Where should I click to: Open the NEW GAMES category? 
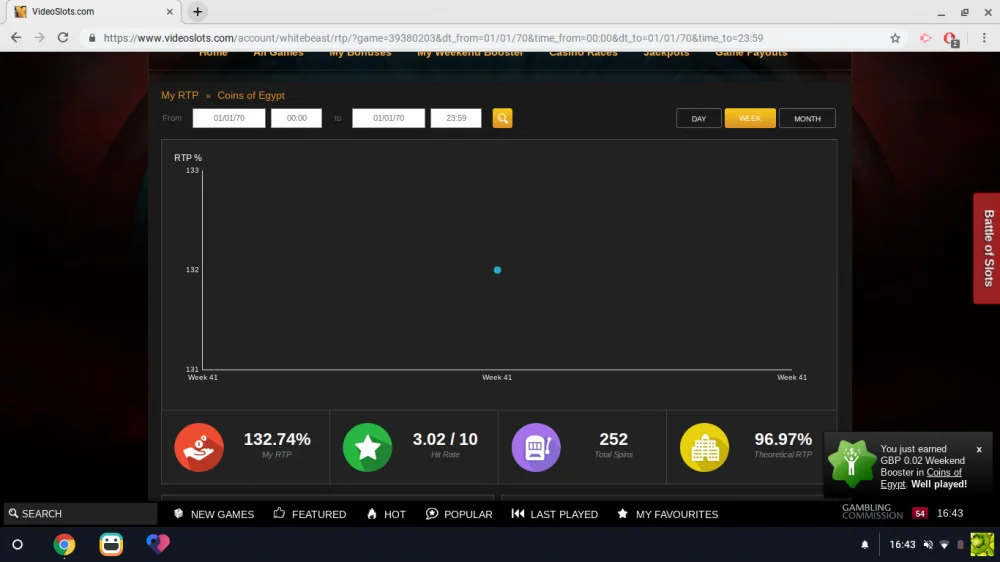click(214, 514)
